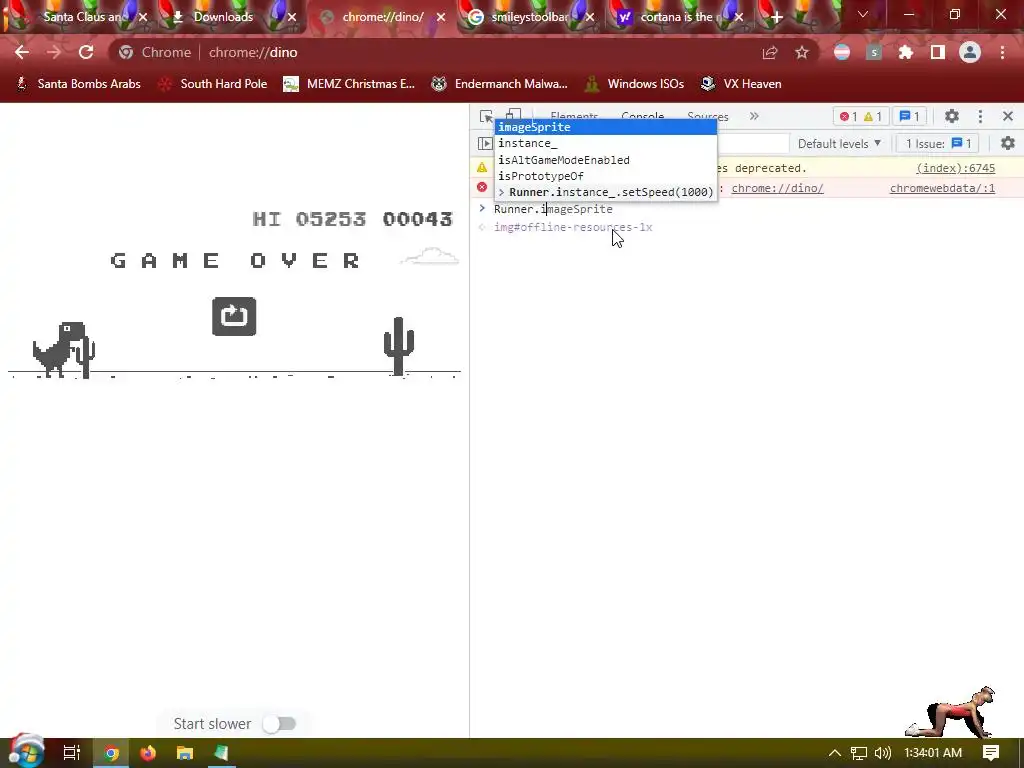Open the tab search chevron
This screenshot has height=768, width=1024.
coord(863,14)
